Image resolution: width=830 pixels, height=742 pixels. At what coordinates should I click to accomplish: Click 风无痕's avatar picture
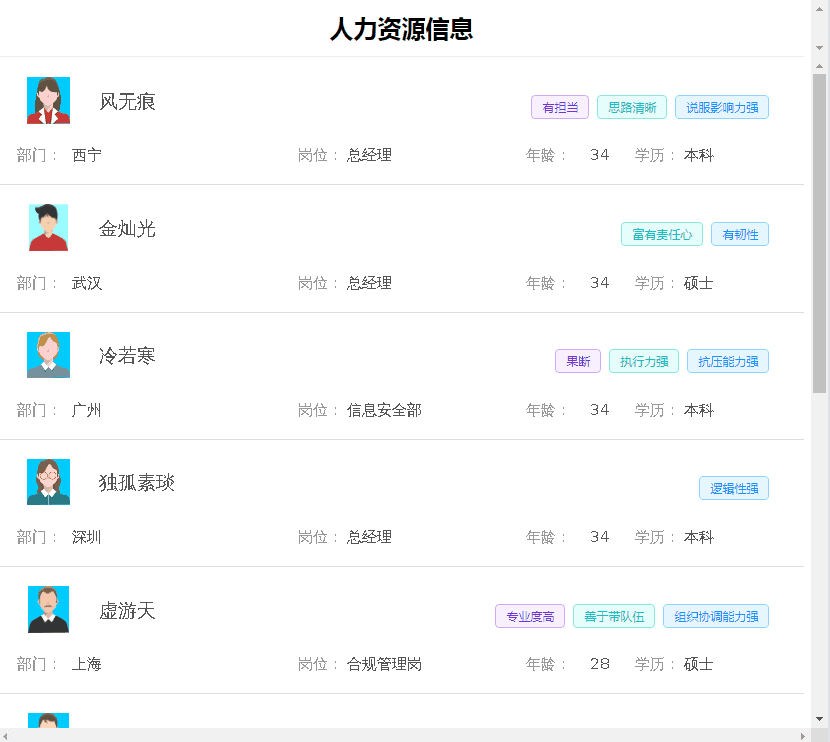[48, 101]
